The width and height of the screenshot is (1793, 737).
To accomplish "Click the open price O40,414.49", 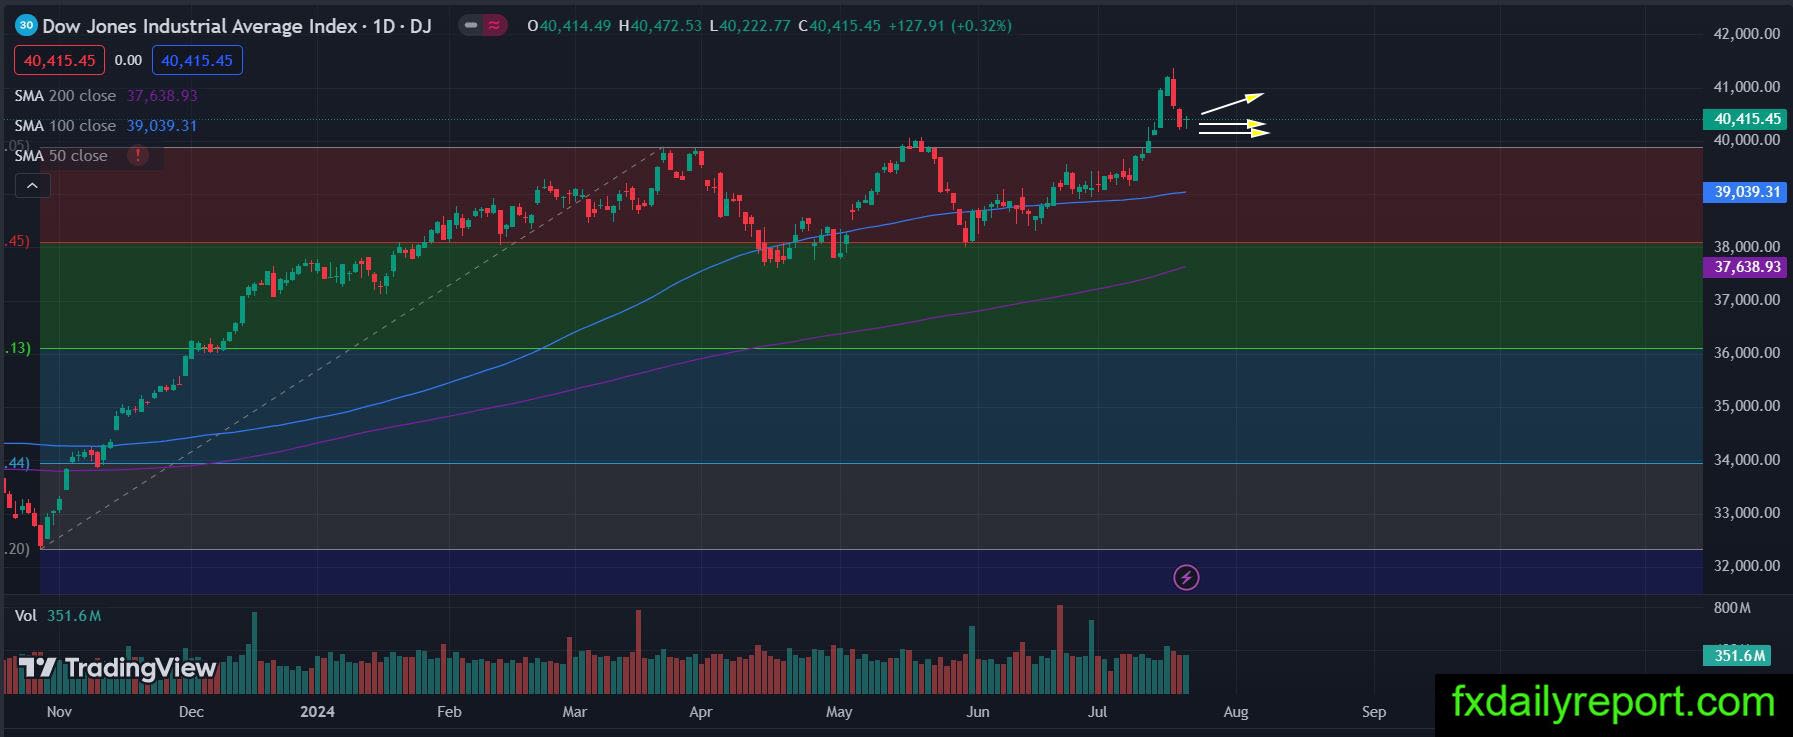I will [x=569, y=26].
